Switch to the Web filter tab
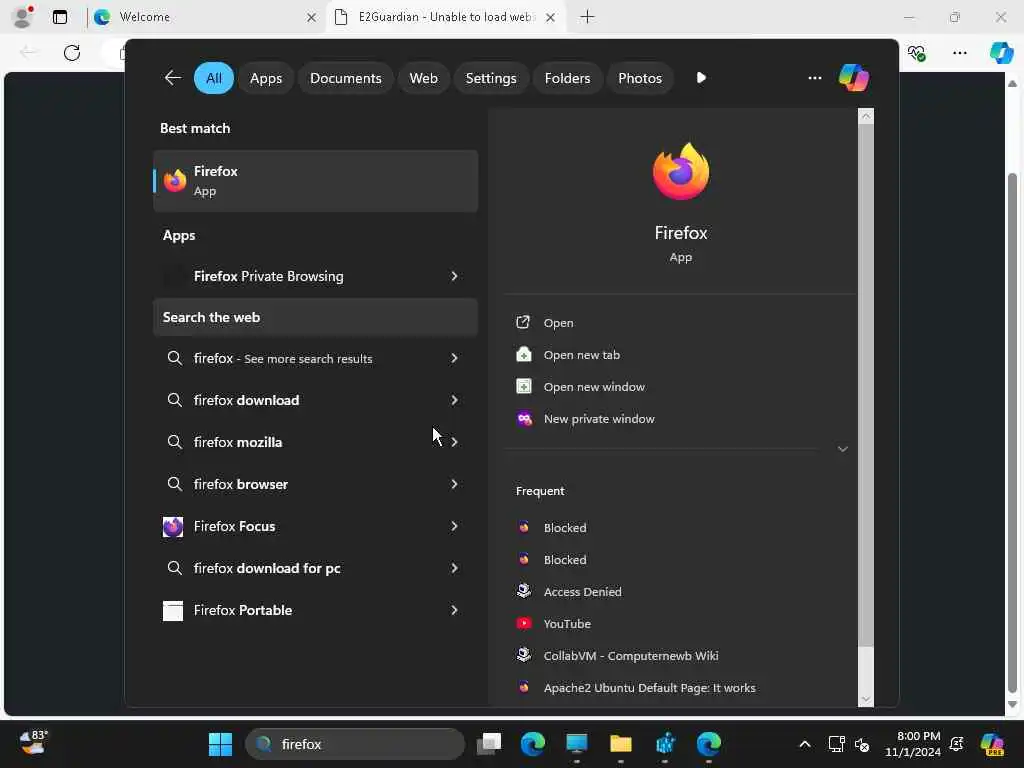 coord(423,78)
